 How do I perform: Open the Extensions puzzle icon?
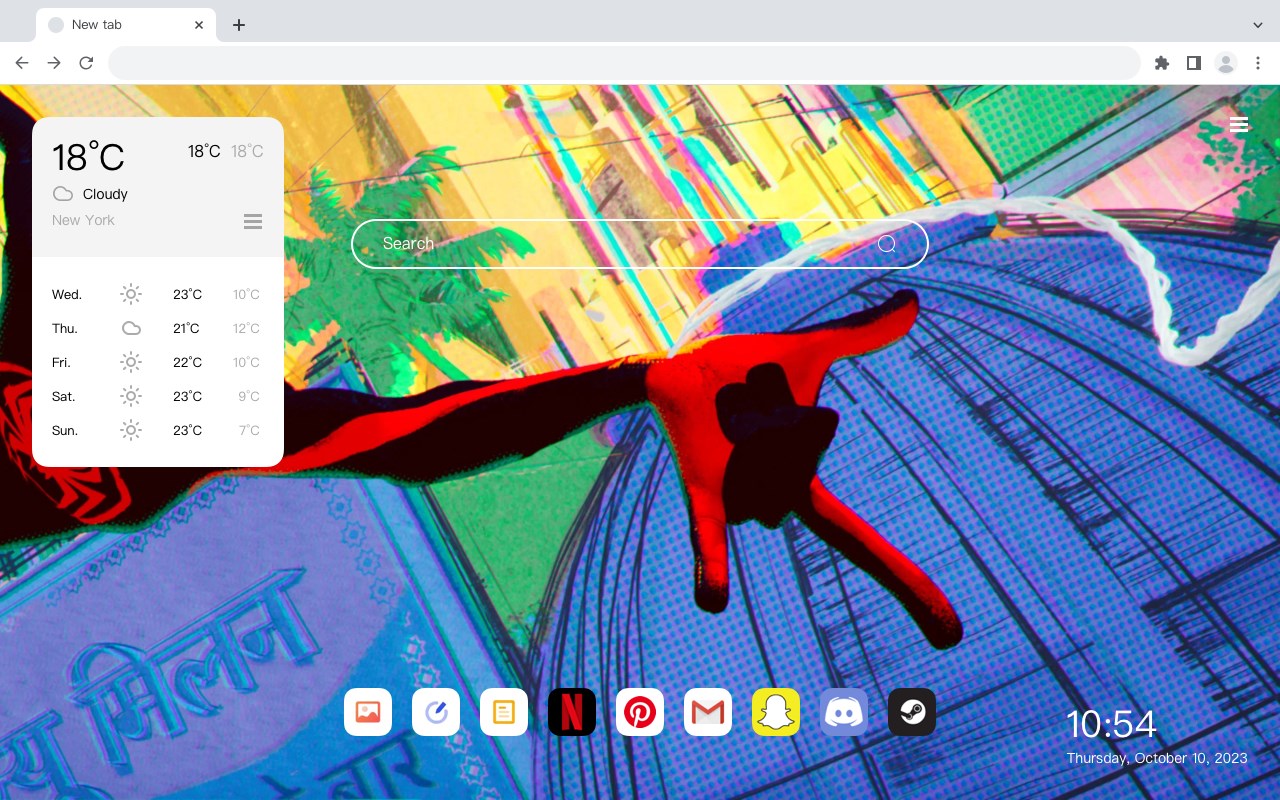1161,63
